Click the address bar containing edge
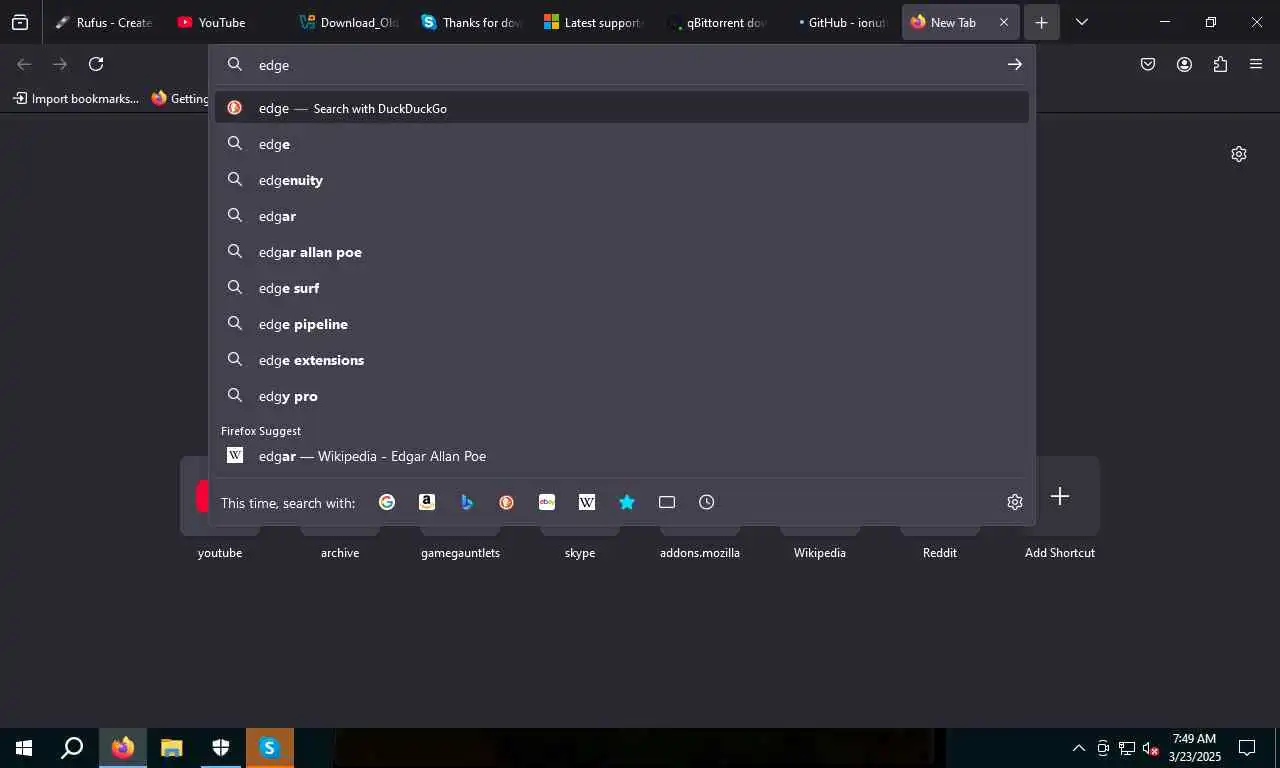Screen dimensions: 1280x768 [x=620, y=64]
